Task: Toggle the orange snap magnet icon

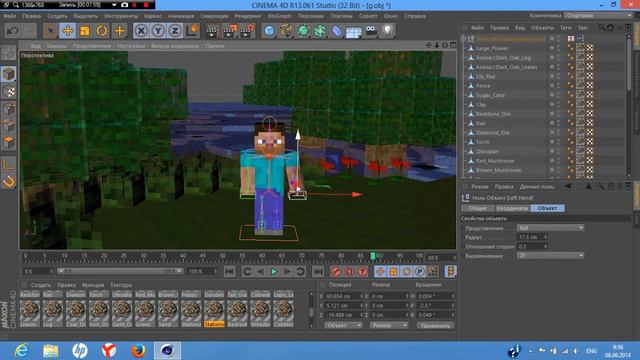Action: (9, 182)
